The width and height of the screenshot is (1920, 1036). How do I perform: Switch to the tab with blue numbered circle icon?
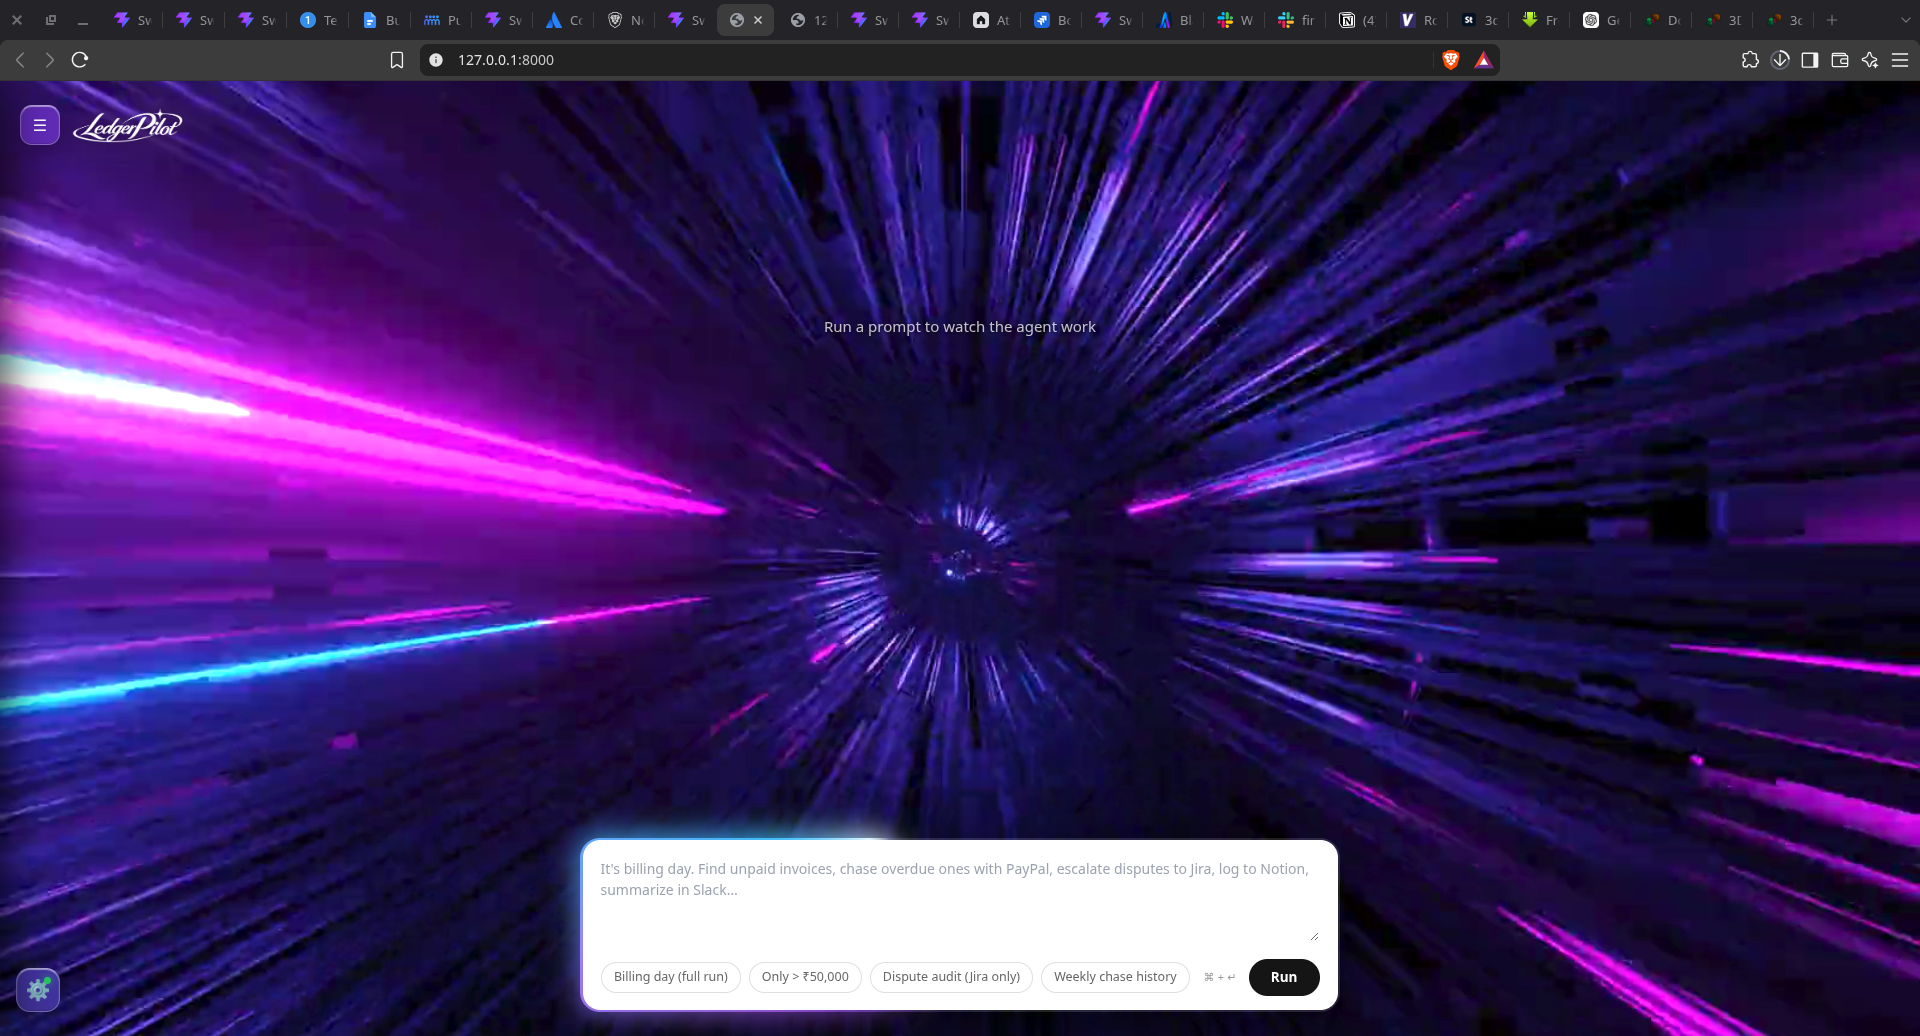tap(319, 20)
